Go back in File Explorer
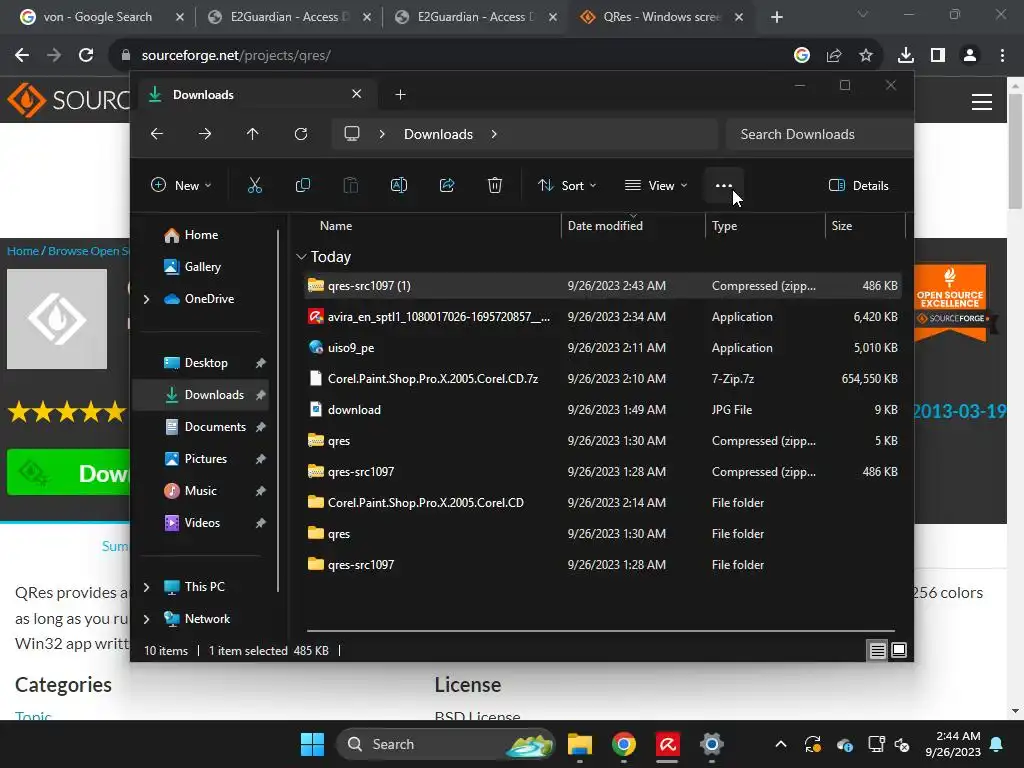1024x768 pixels. pyautogui.click(x=157, y=134)
